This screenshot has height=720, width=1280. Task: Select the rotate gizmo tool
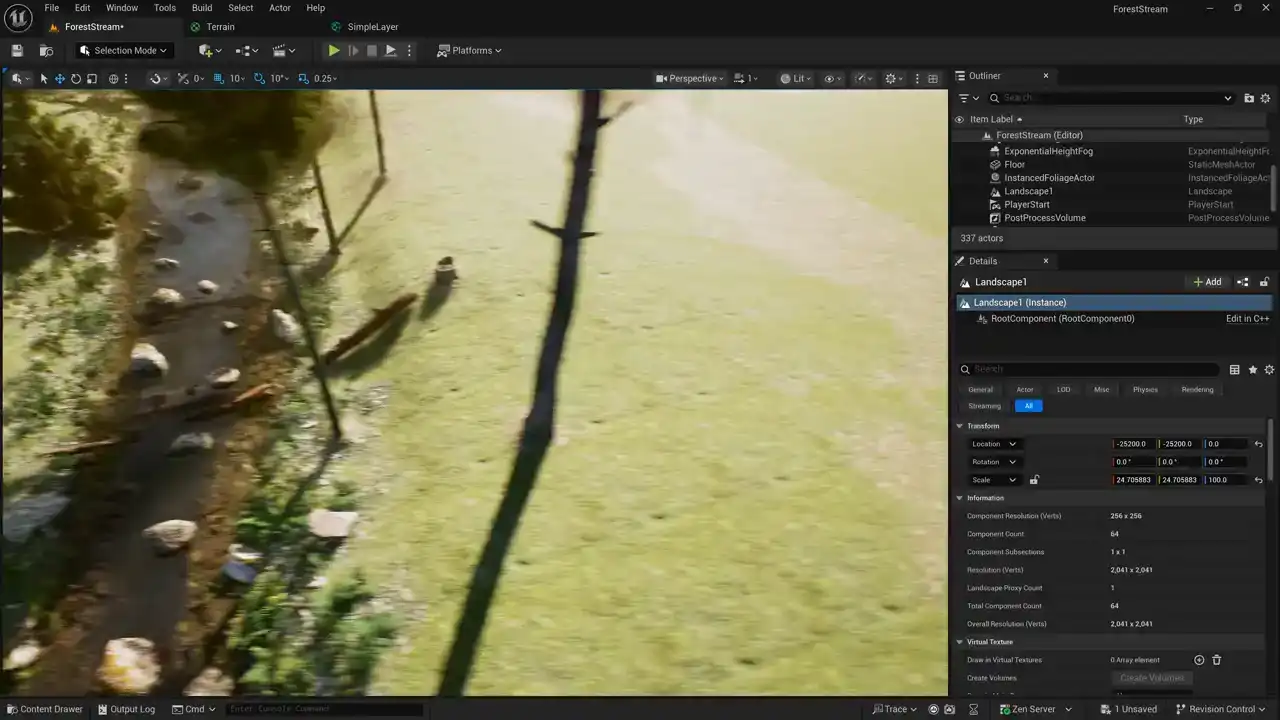pyautogui.click(x=76, y=79)
